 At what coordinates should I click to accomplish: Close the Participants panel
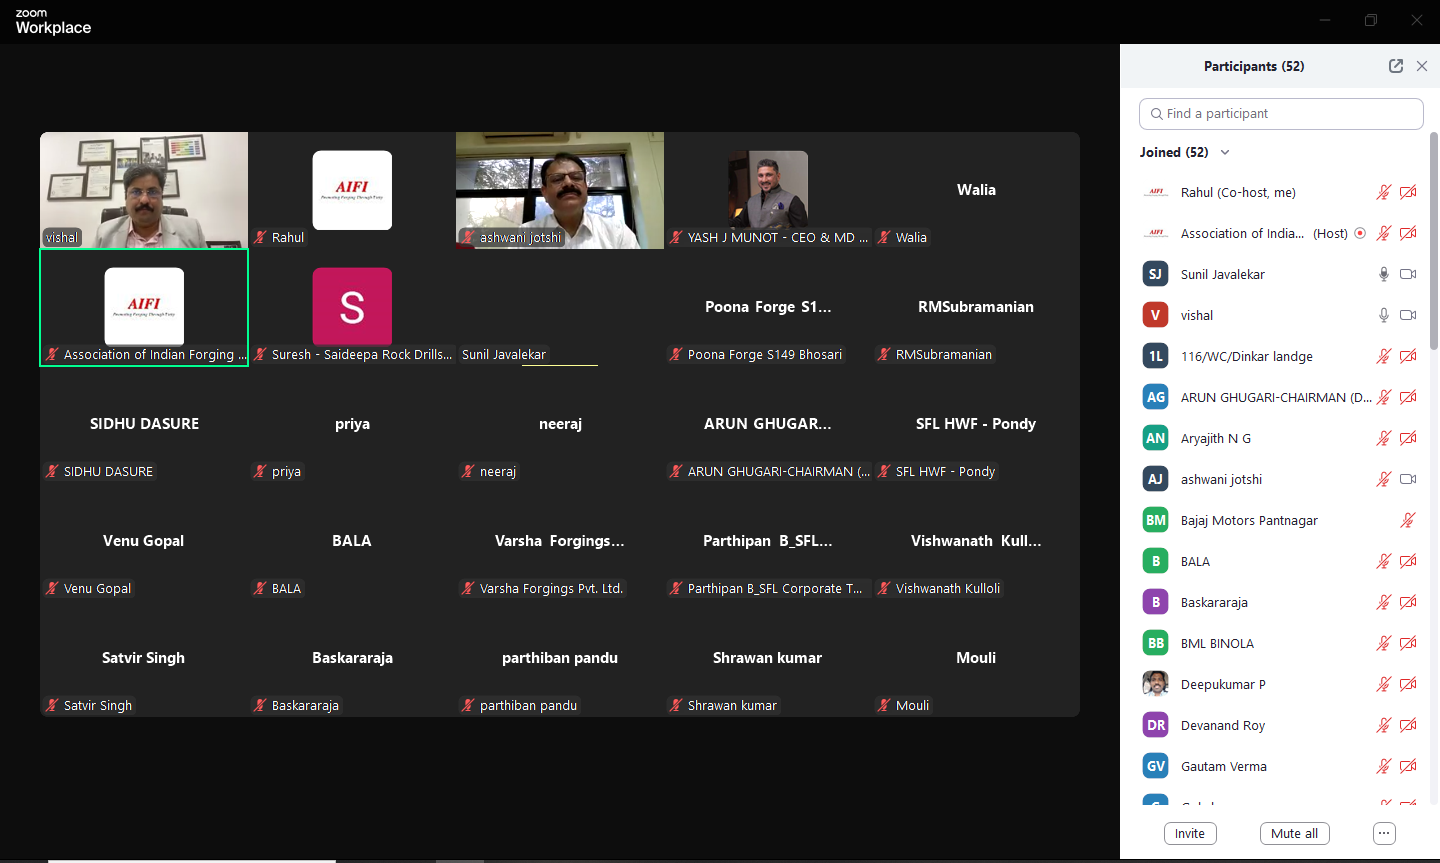(x=1422, y=66)
